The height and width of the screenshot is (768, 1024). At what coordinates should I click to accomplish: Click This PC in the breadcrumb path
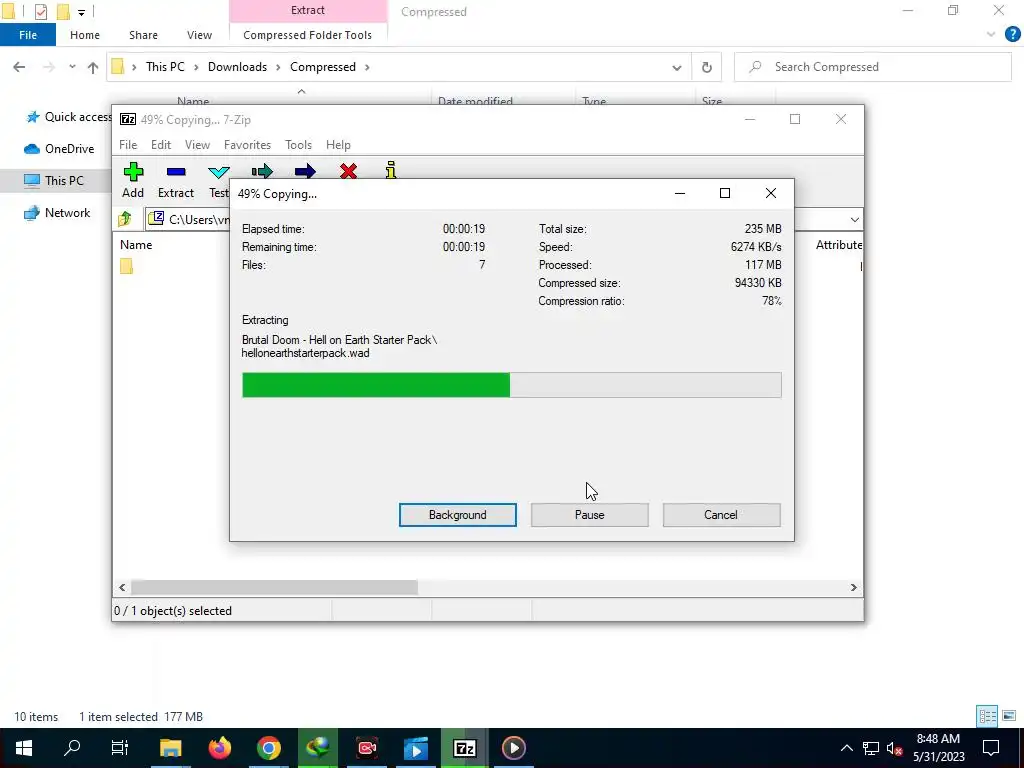(x=165, y=67)
